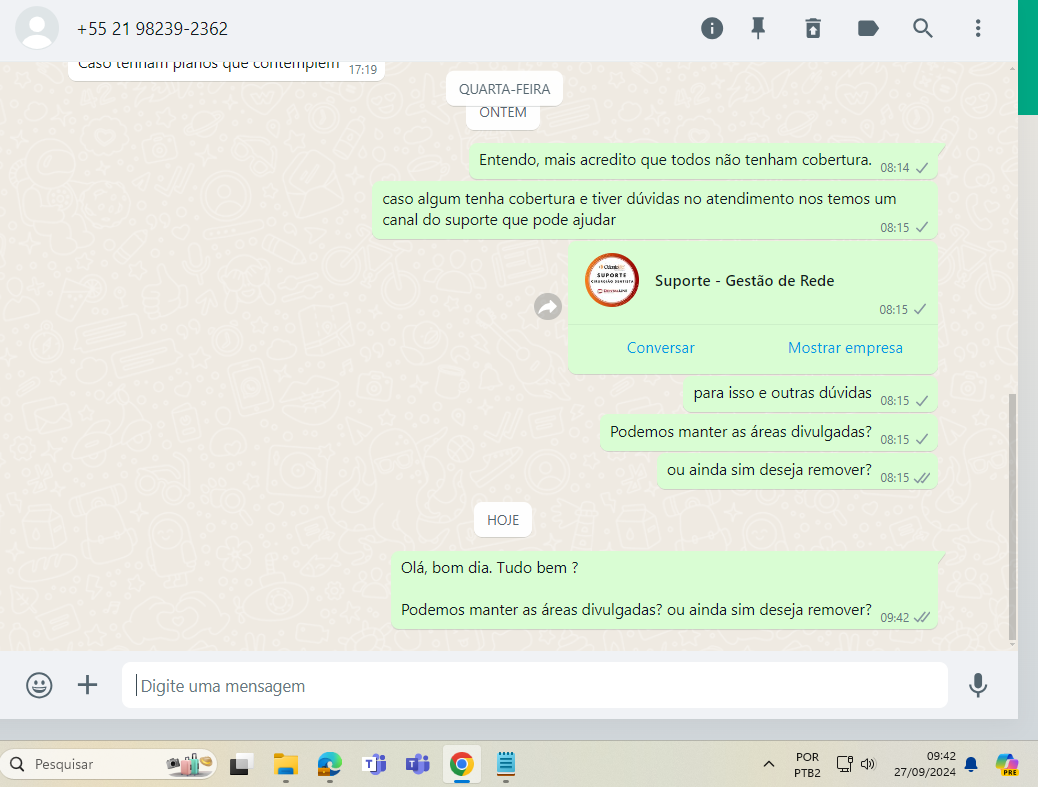Open the emoji picker
Viewport: 1038px width, 787px height.
[39, 685]
